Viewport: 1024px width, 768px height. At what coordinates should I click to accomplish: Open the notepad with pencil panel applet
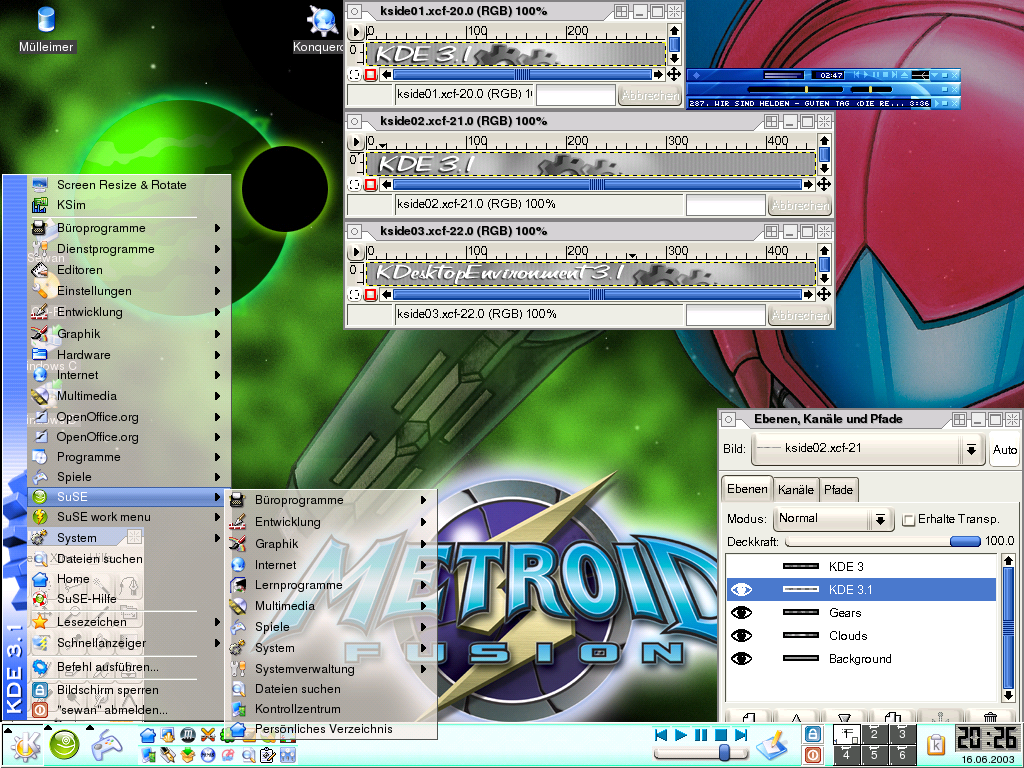click(772, 744)
